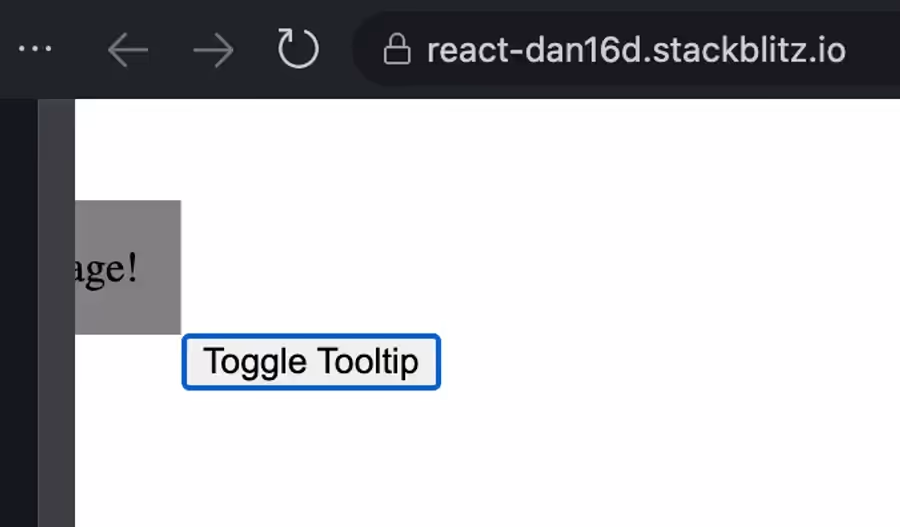Go forward with the right arrow

pos(214,50)
